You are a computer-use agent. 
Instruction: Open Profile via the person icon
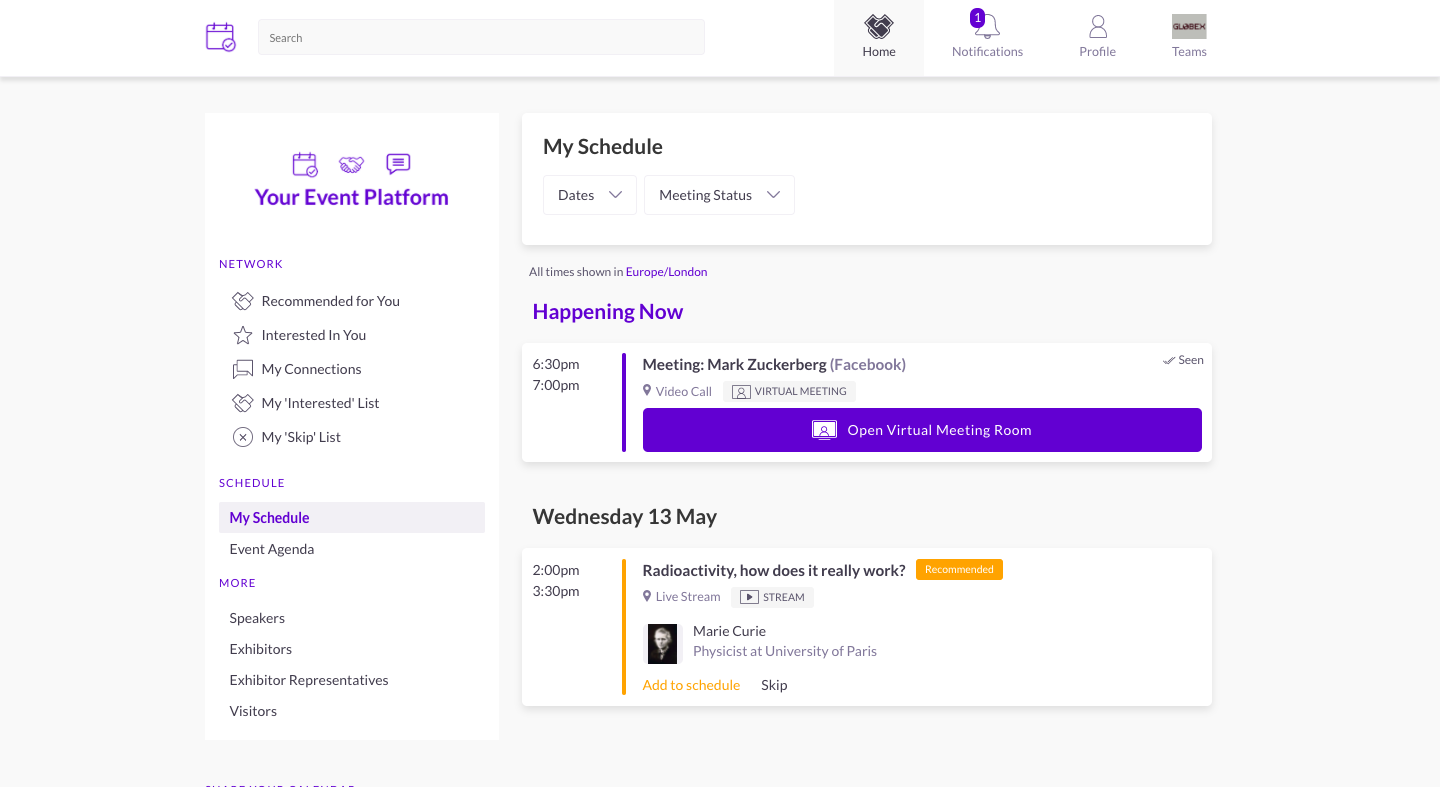pyautogui.click(x=1097, y=26)
